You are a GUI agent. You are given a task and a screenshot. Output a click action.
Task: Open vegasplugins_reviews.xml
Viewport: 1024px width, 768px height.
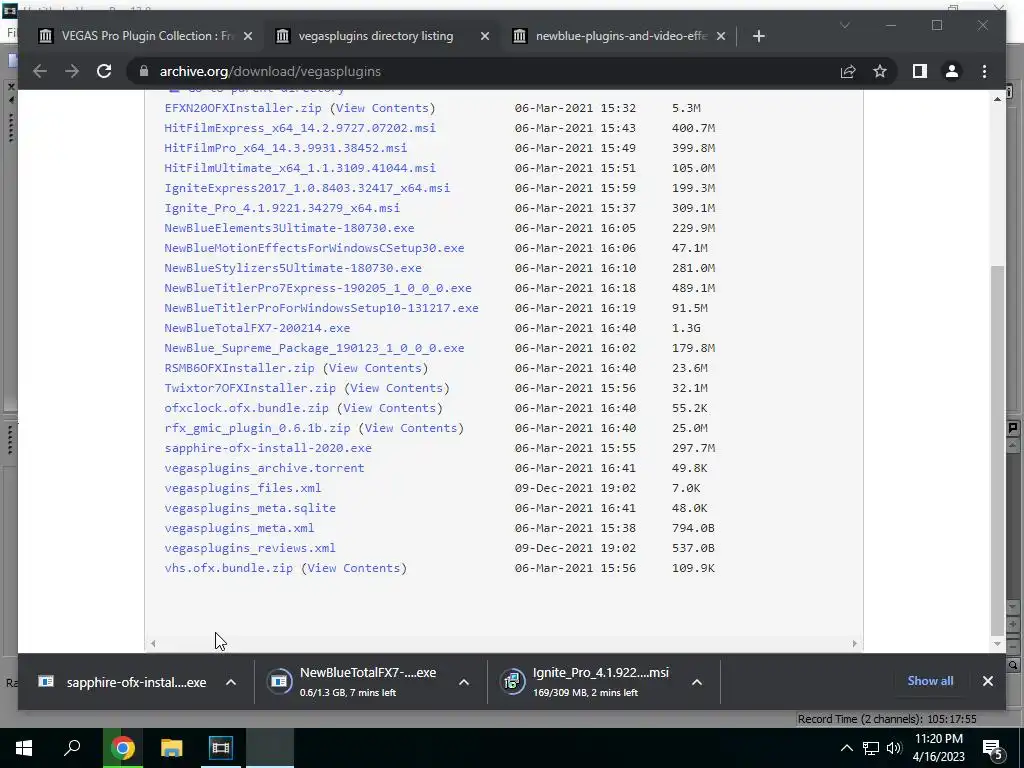coord(249,548)
